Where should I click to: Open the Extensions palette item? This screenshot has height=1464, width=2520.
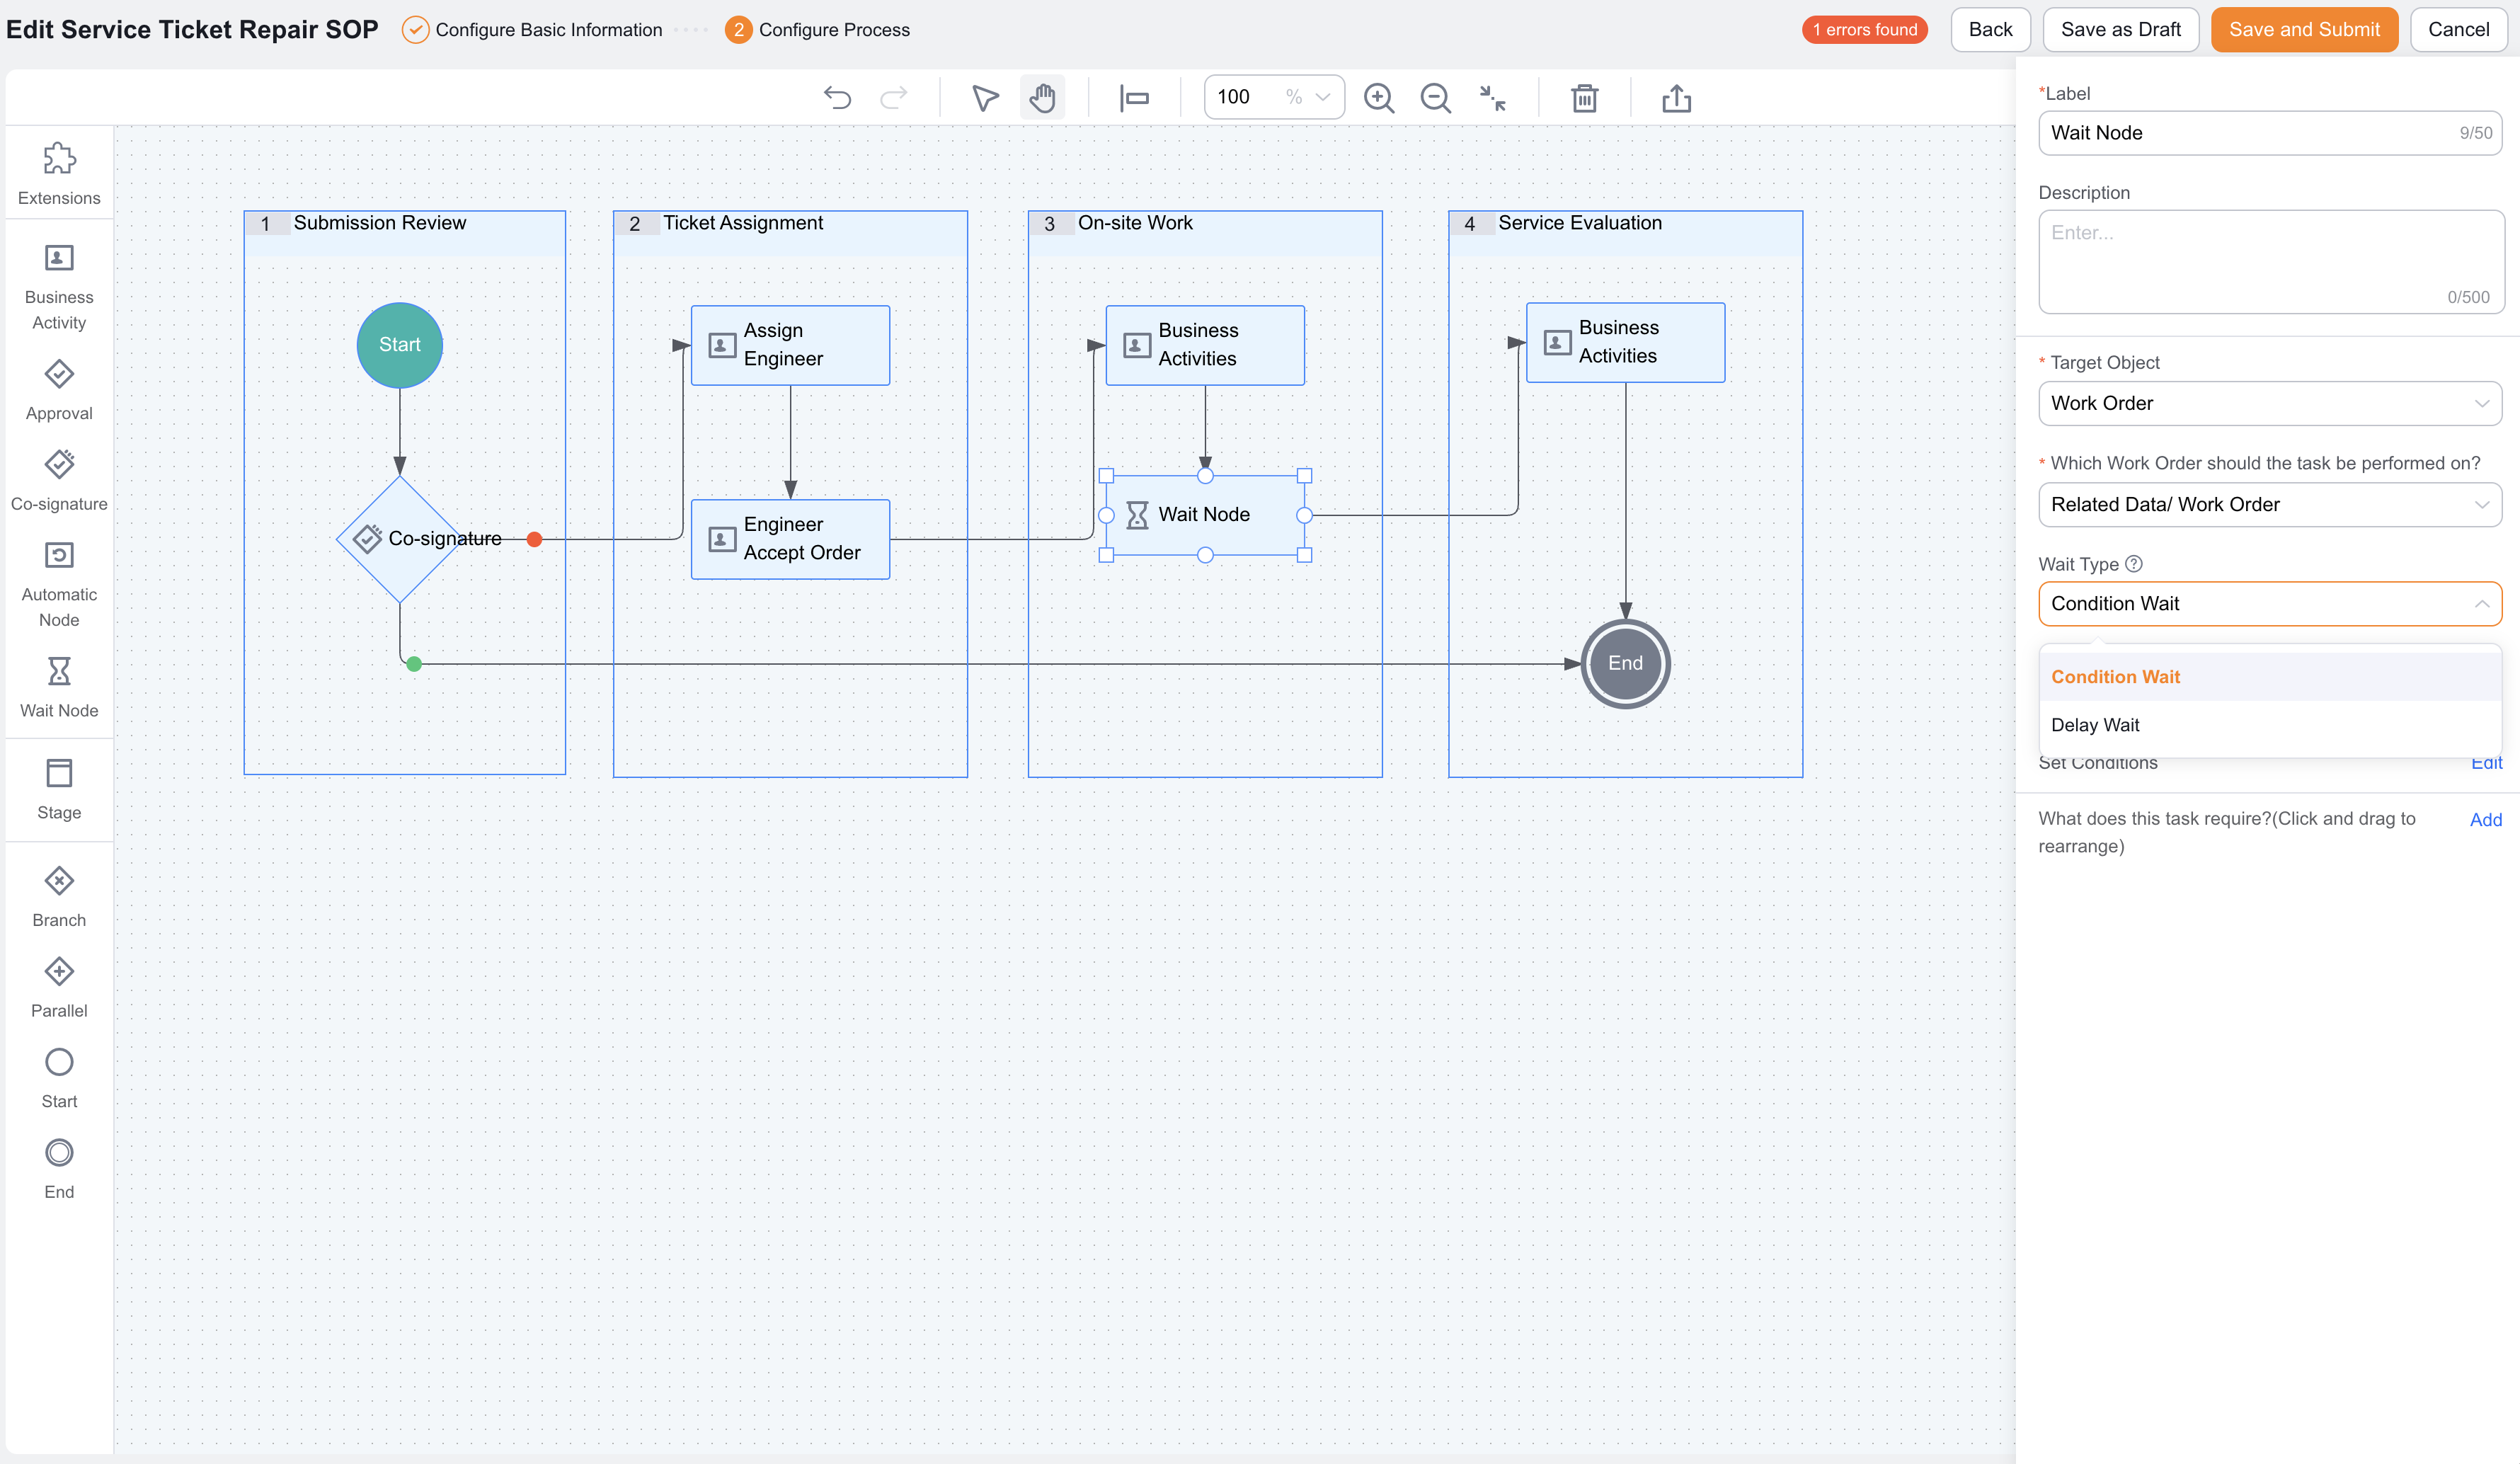coord(59,173)
